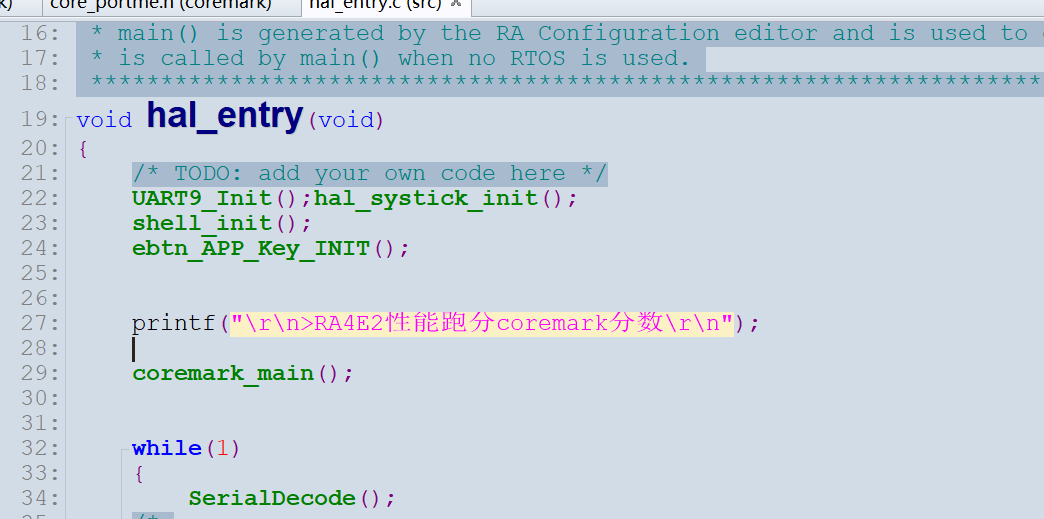Switch to the core_portme.h (coremark) tab
The image size is (1044, 519).
tap(160, 5)
